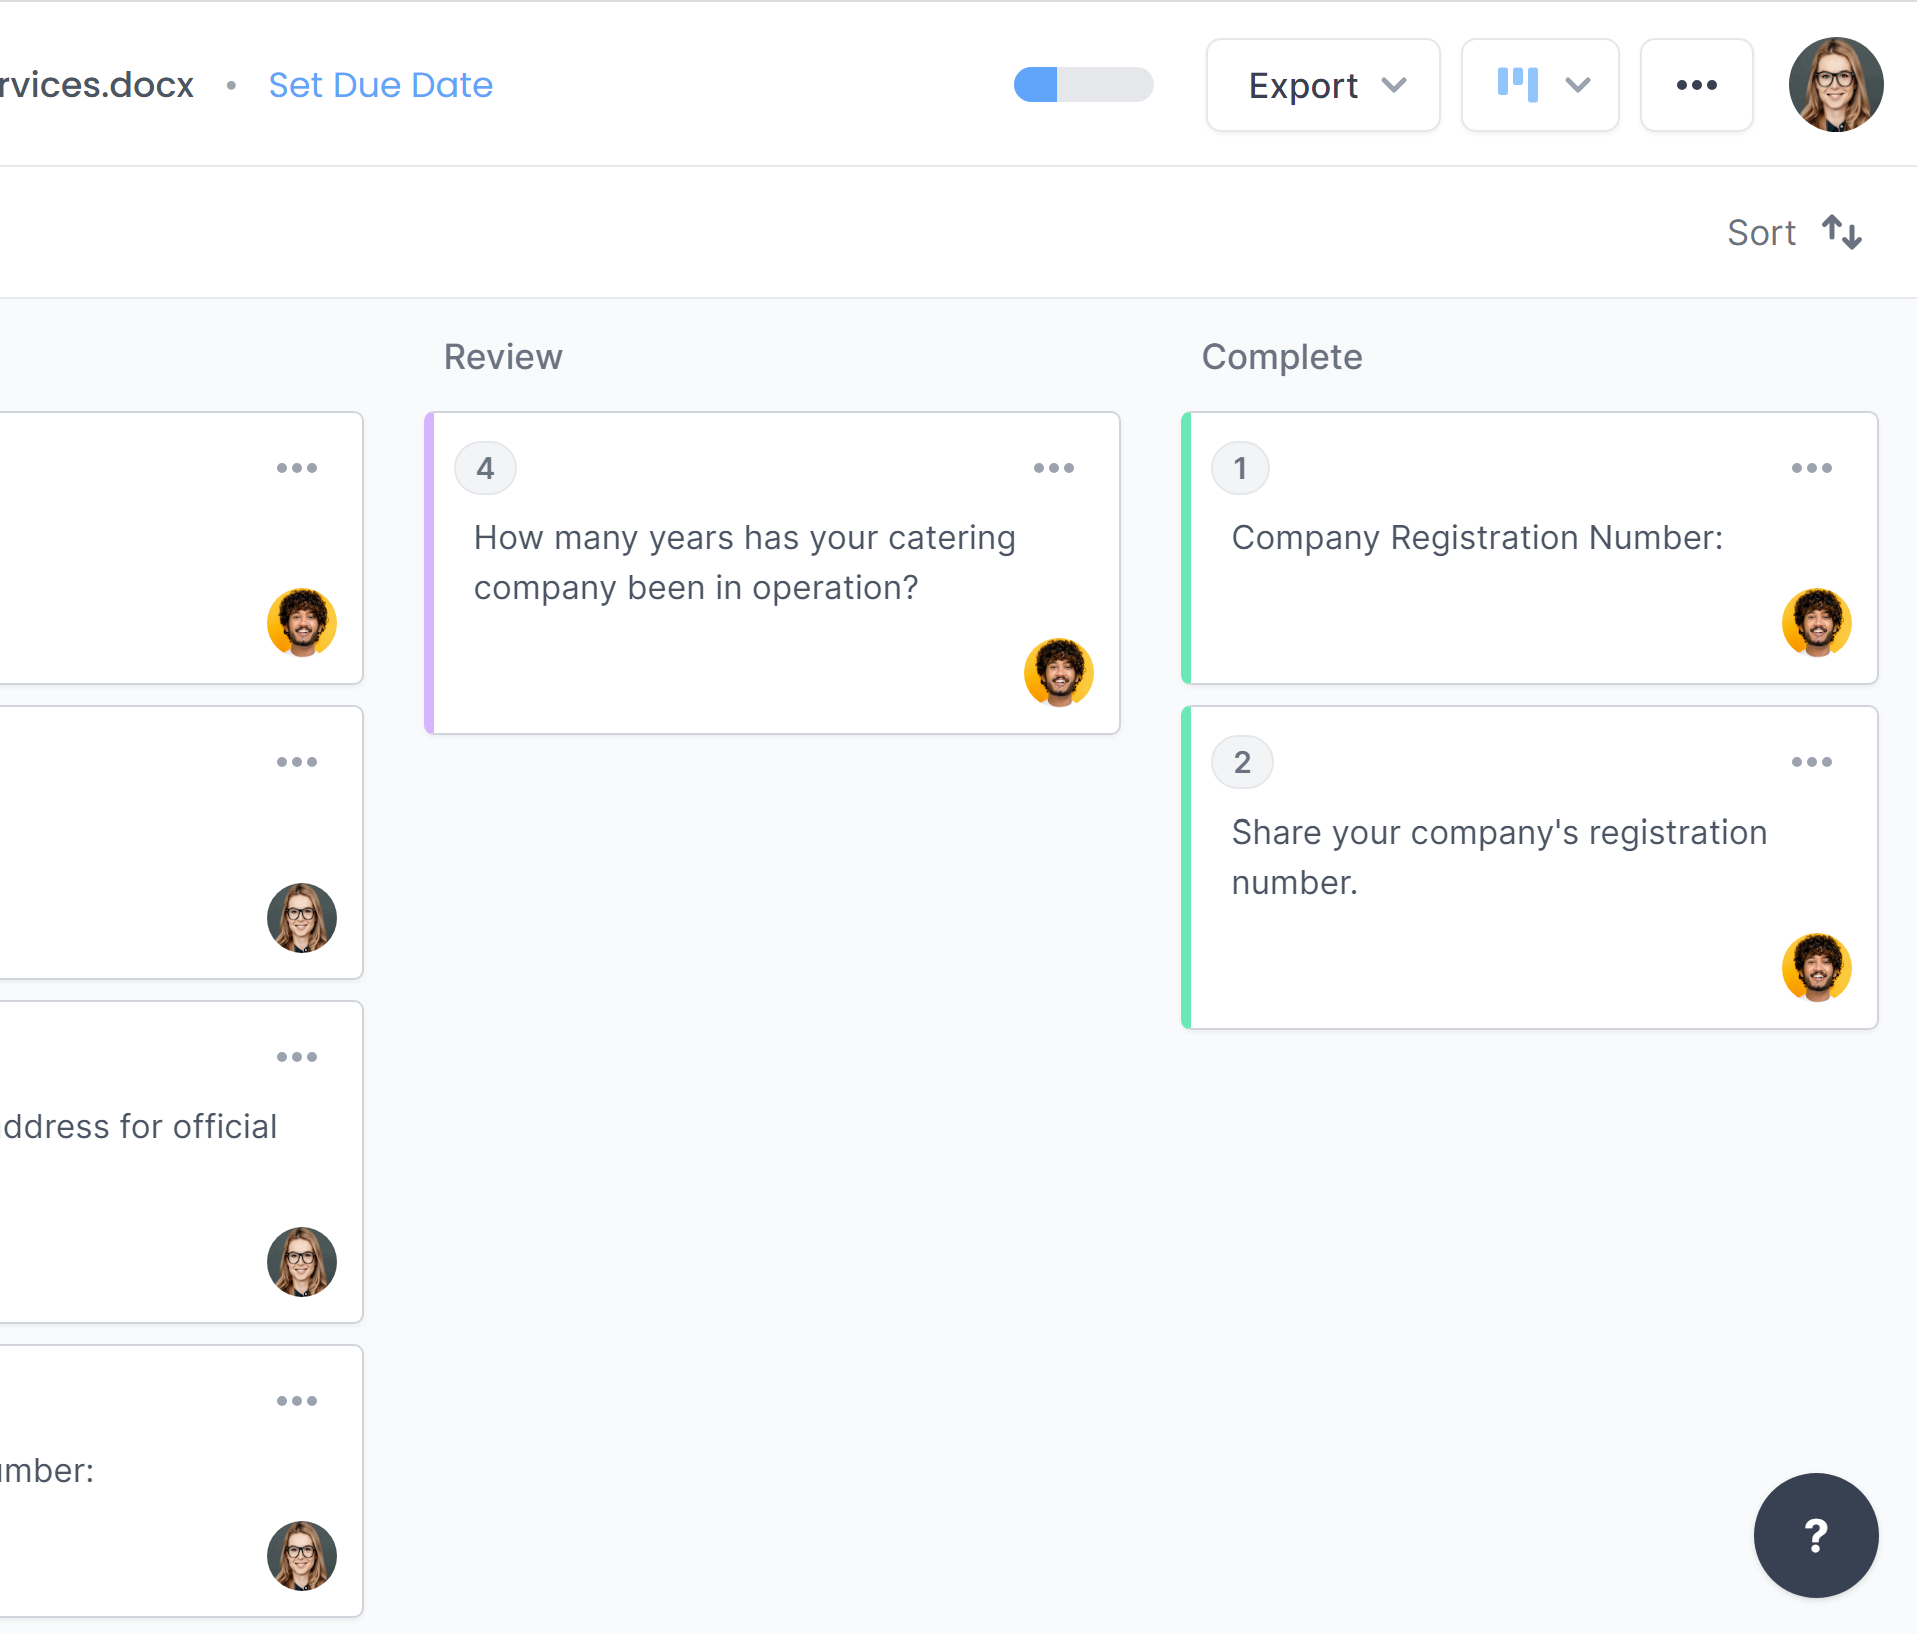Click the board view layout icon
Screen dimensions: 1917x1634
1517,85
